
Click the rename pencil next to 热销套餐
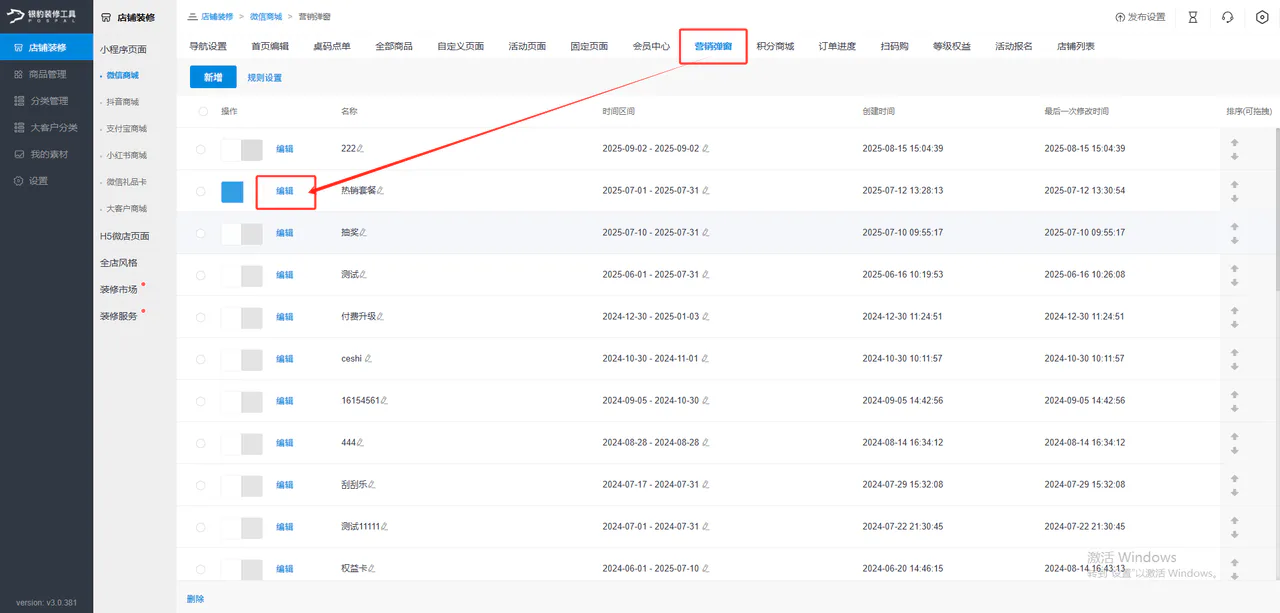[x=380, y=191]
